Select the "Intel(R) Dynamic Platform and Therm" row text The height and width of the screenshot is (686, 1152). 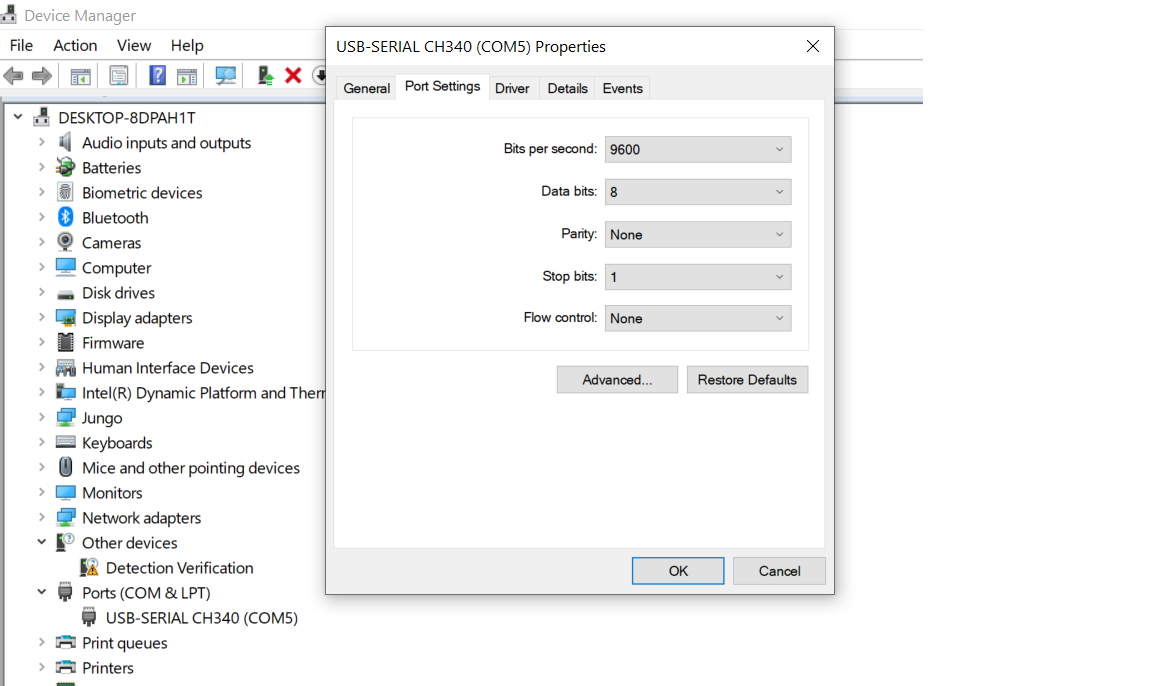pos(204,393)
